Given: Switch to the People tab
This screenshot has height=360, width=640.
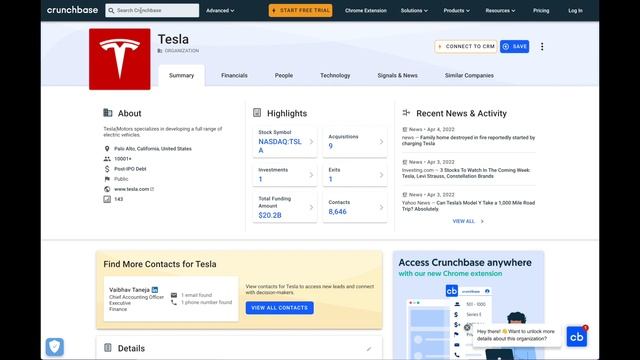Looking at the screenshot, I should (x=284, y=76).
